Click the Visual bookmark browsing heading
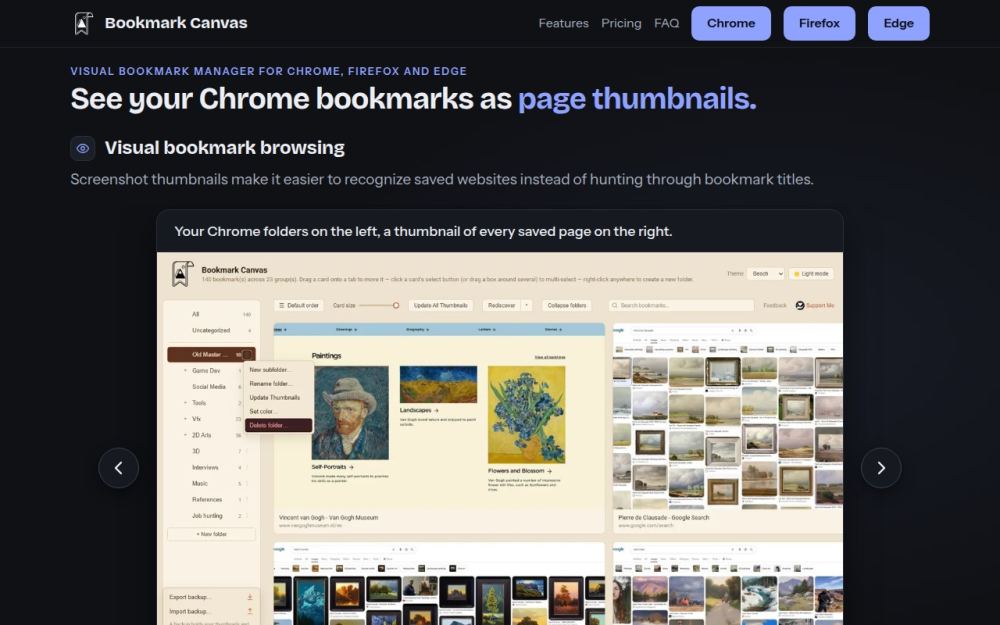The height and width of the screenshot is (625, 1000). point(224,148)
